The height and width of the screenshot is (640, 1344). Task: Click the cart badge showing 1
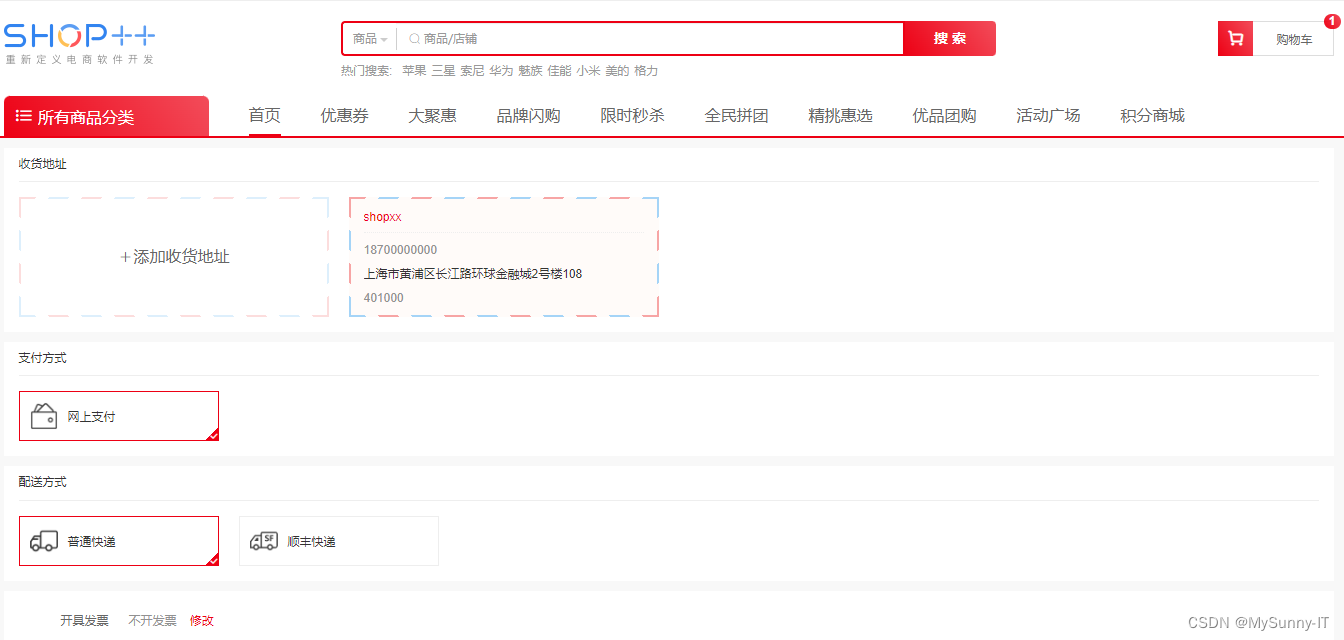click(x=1330, y=21)
